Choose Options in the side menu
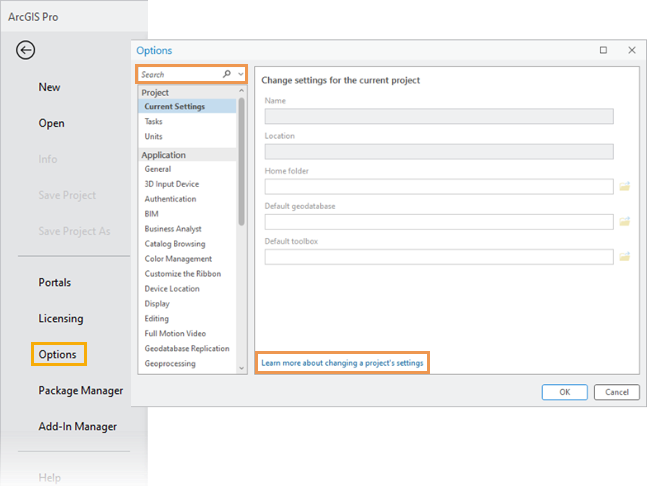 pos(57,354)
